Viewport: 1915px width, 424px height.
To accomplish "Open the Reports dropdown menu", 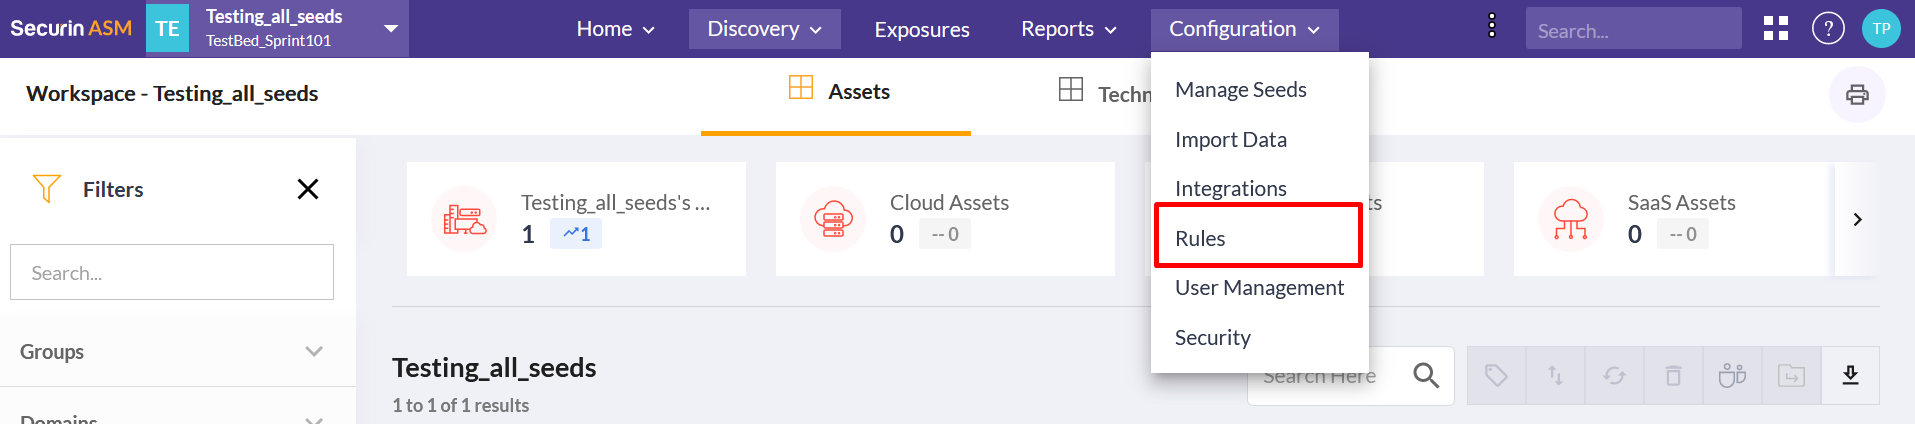I will tap(1068, 29).
